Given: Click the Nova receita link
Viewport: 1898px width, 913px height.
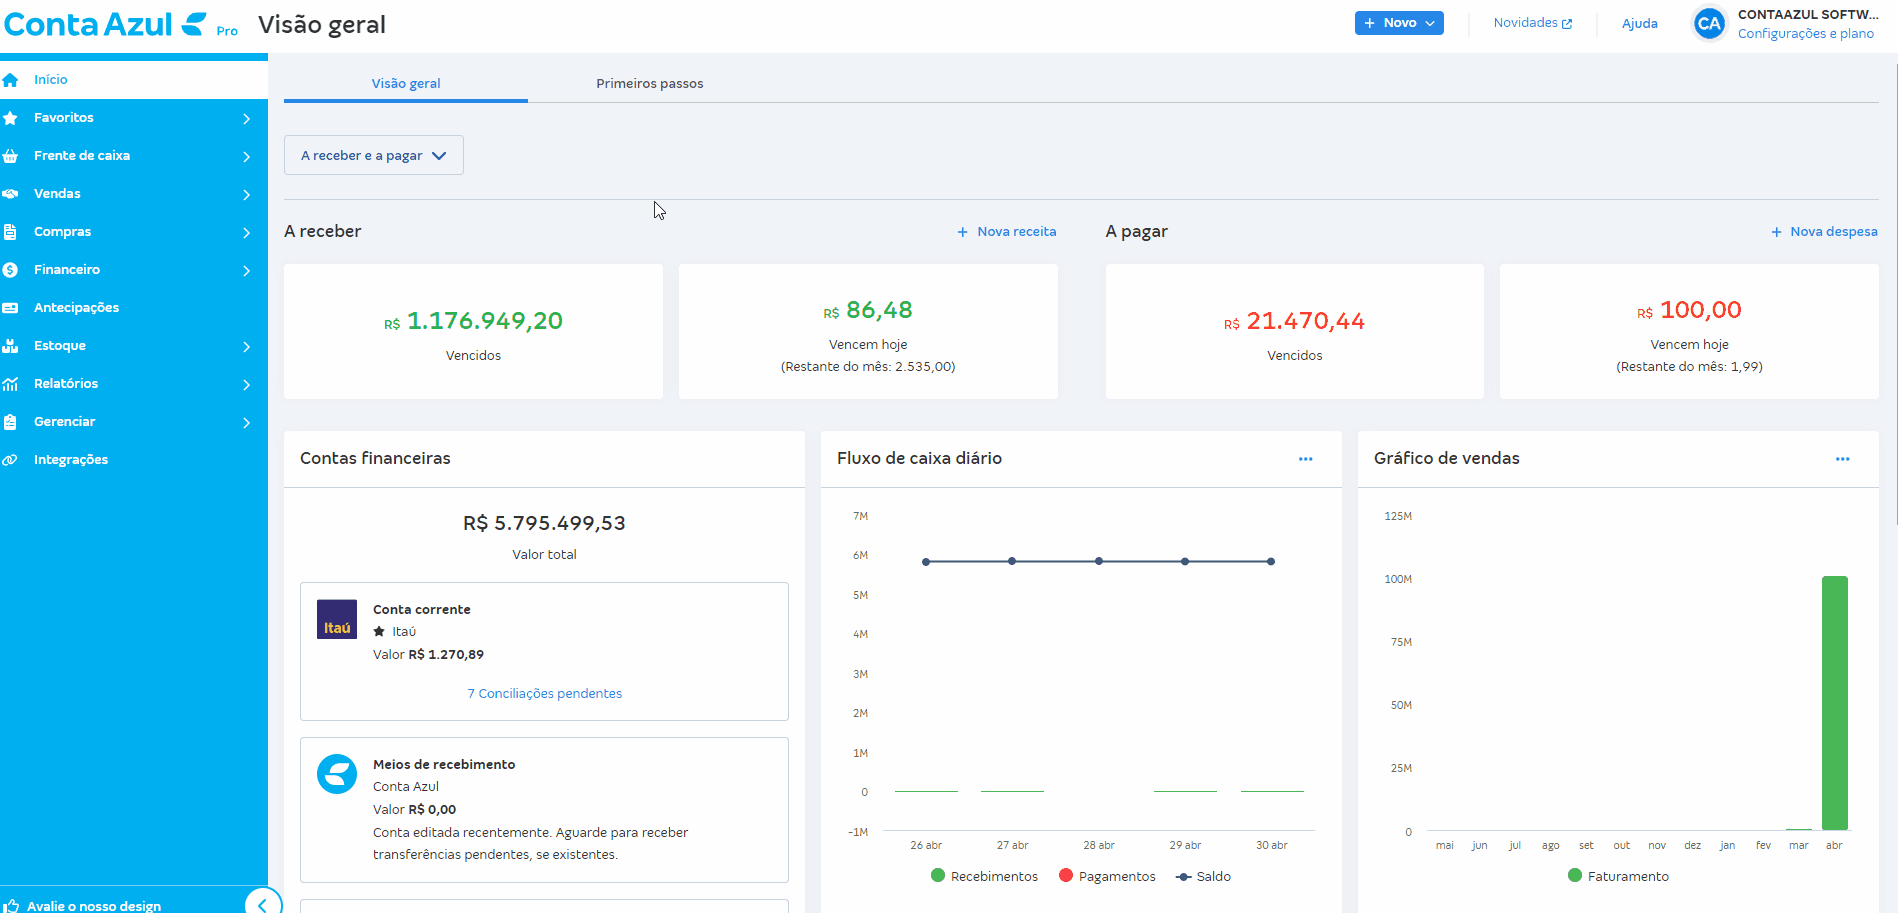Looking at the screenshot, I should pos(1007,231).
